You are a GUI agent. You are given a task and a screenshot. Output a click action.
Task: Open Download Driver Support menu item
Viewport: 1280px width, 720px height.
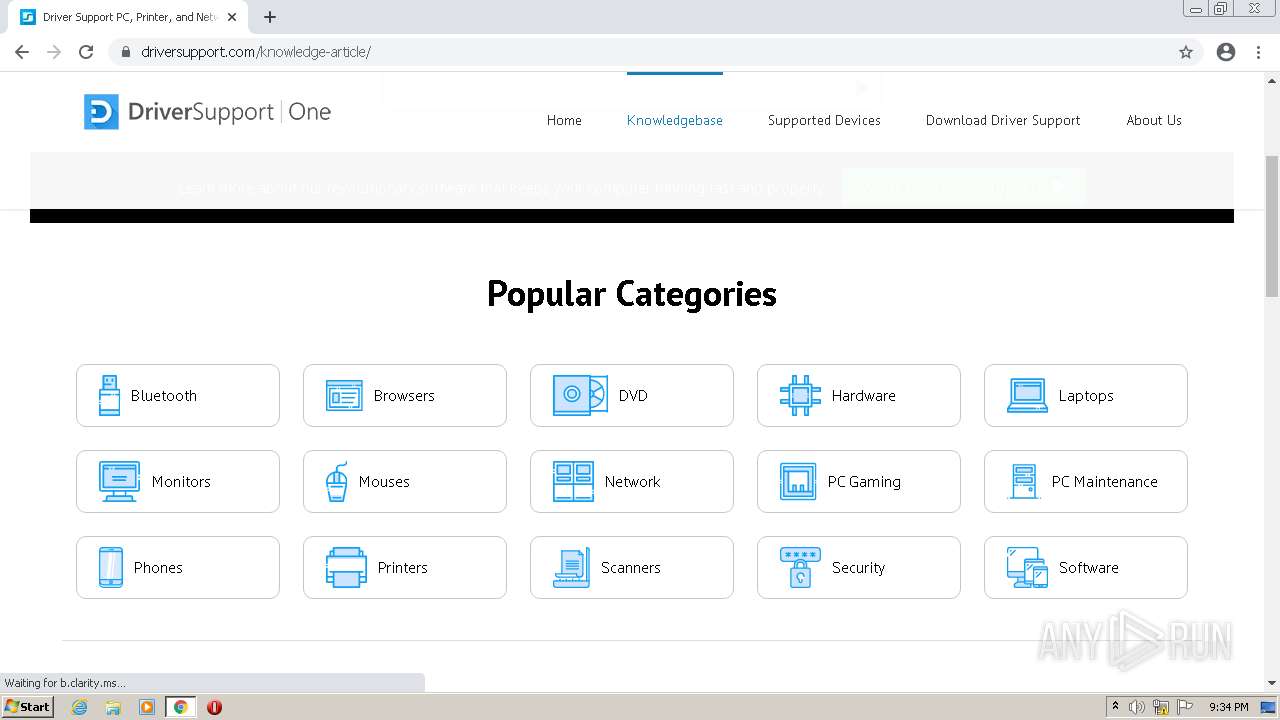(x=1003, y=120)
